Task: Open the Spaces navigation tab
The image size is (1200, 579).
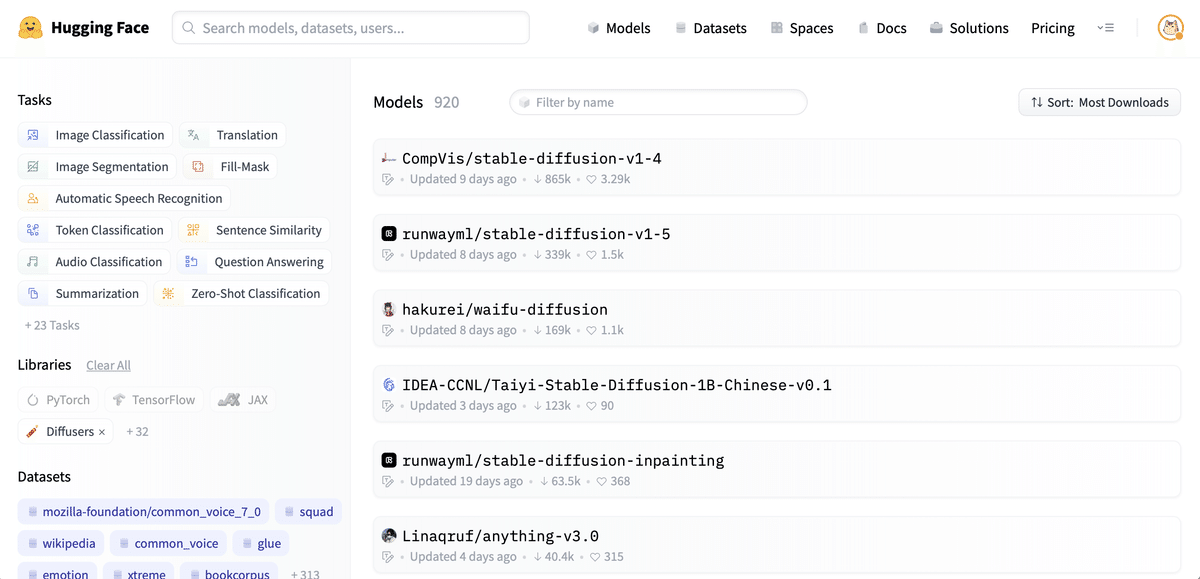Action: click(x=801, y=28)
